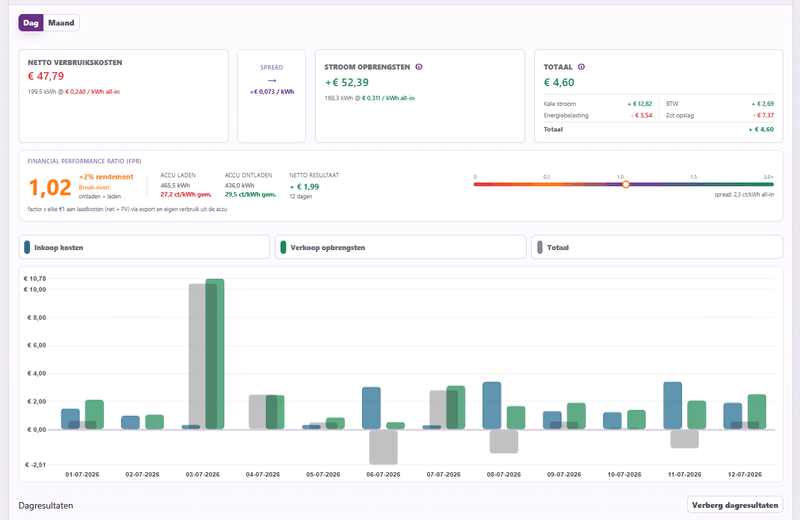The image size is (800, 520).
Task: Click the Kale stroom row value
Action: [640, 104]
